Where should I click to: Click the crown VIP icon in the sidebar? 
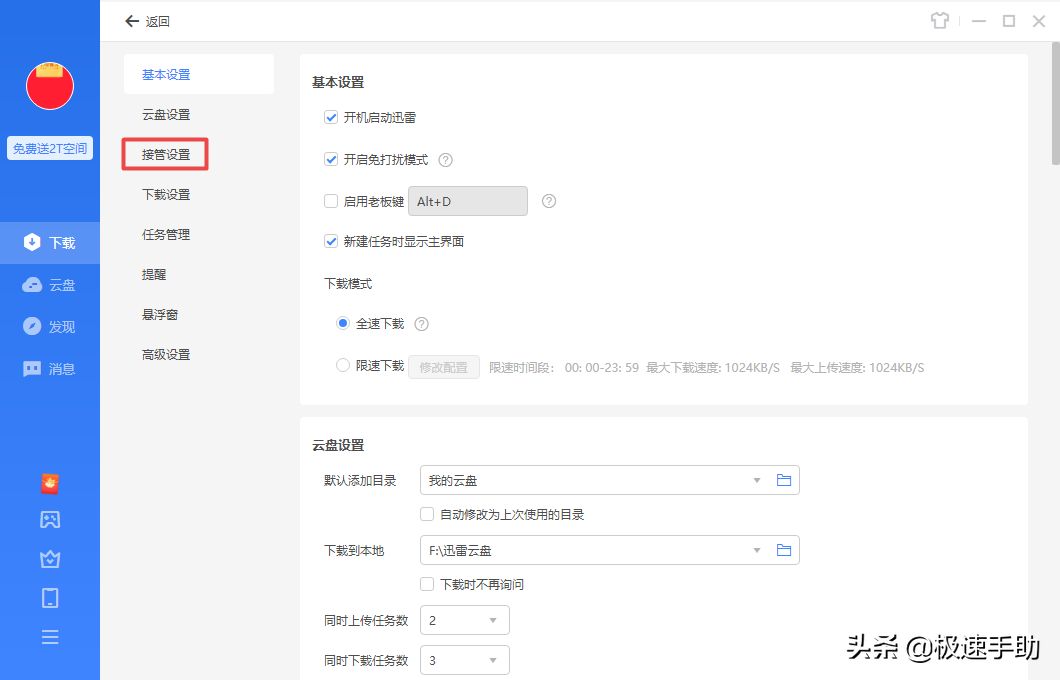point(50,559)
